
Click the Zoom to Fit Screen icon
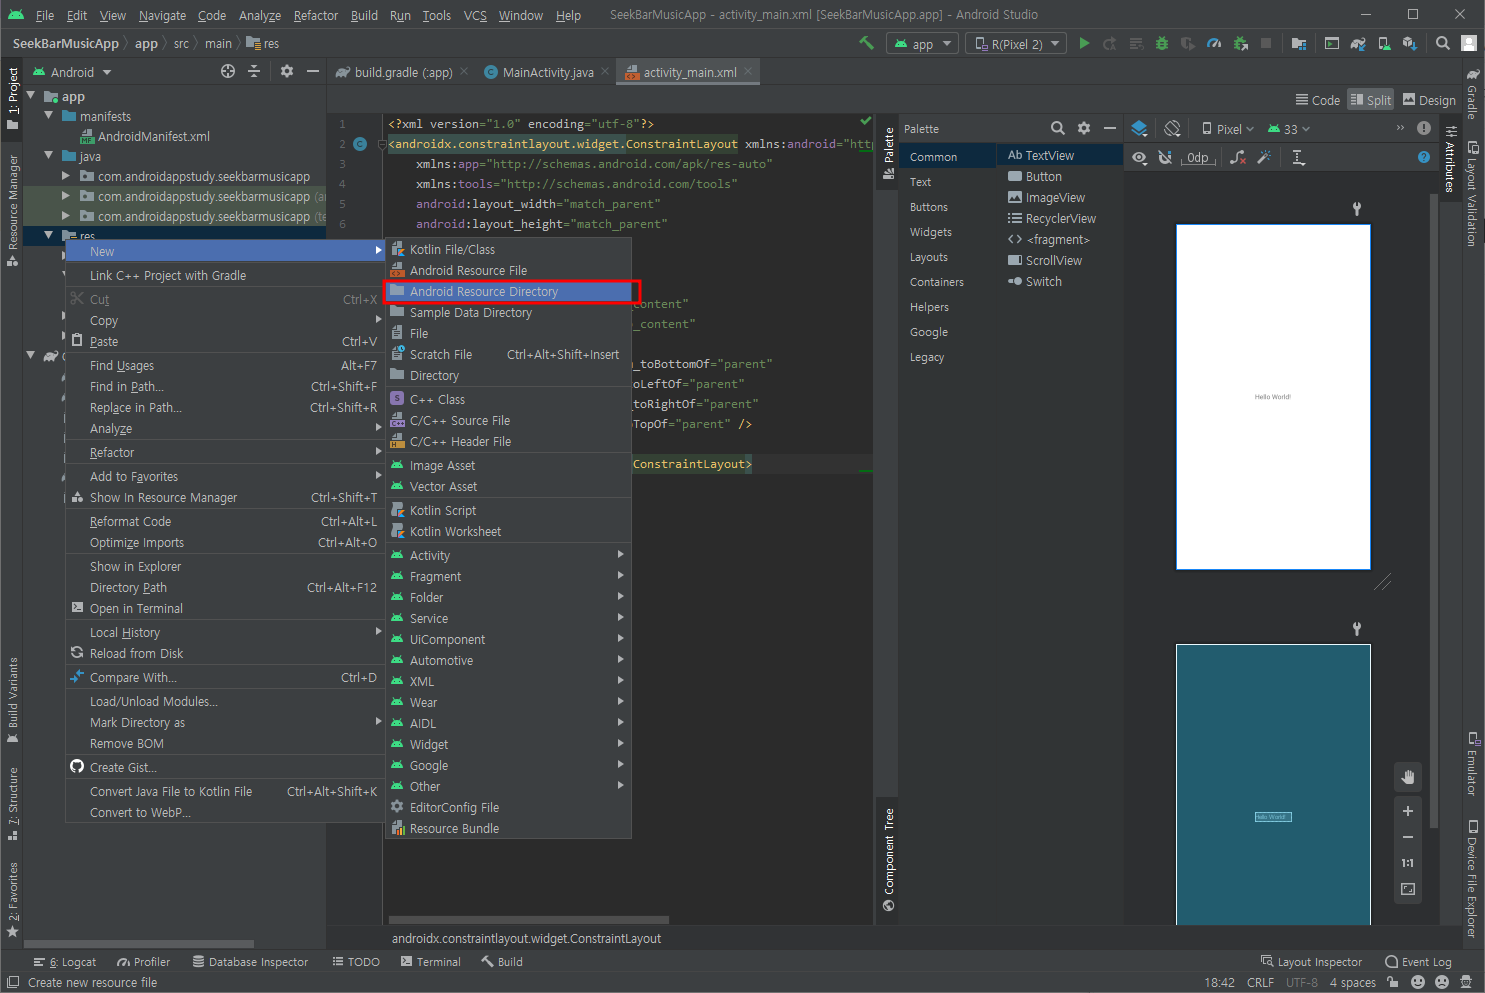[1408, 889]
